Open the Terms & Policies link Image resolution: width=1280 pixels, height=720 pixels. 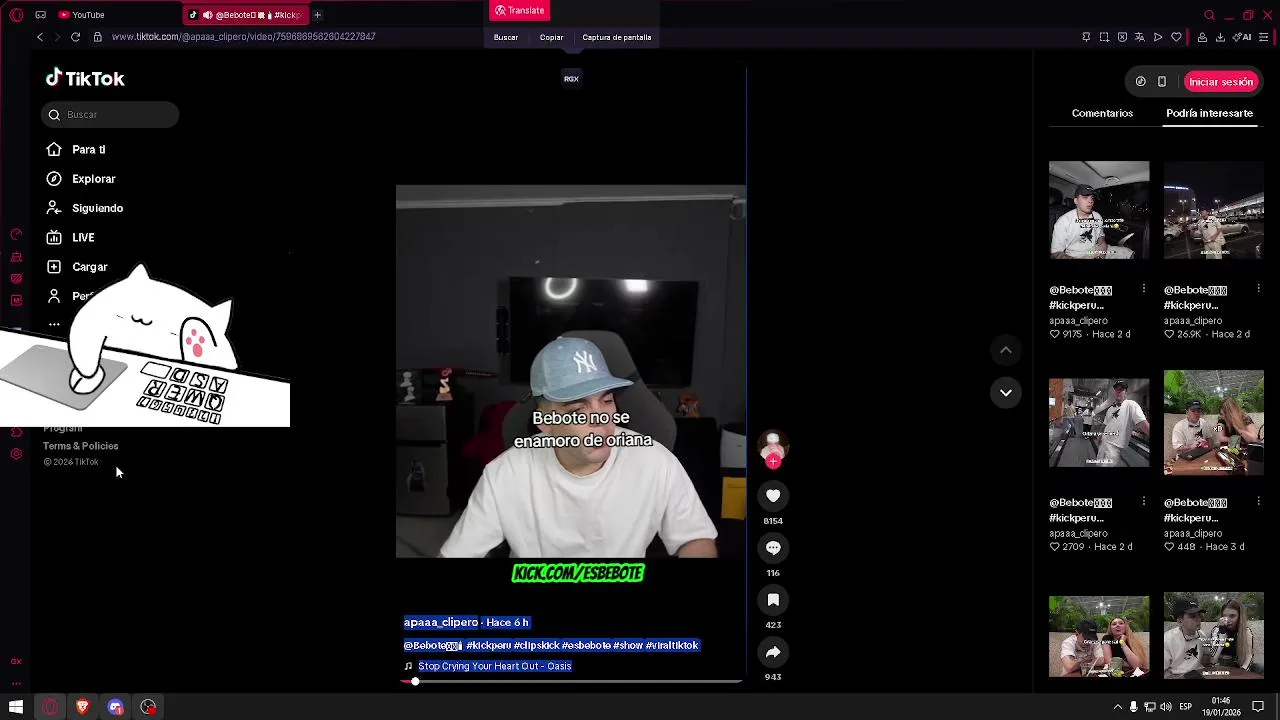pos(80,446)
